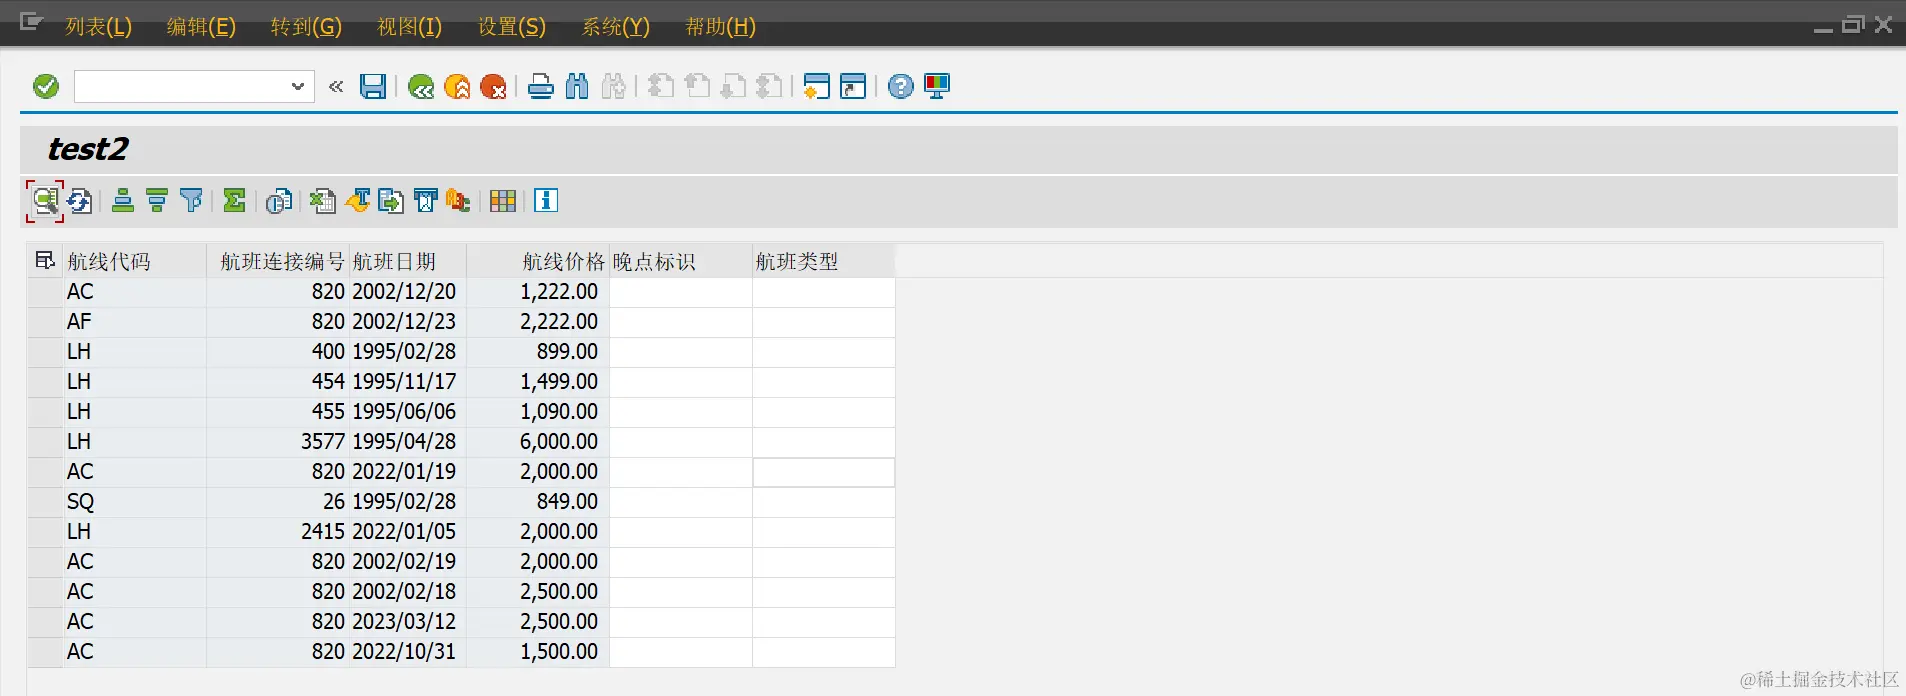The width and height of the screenshot is (1906, 696).
Task: Run the ABC analysis icon
Action: pos(459,201)
